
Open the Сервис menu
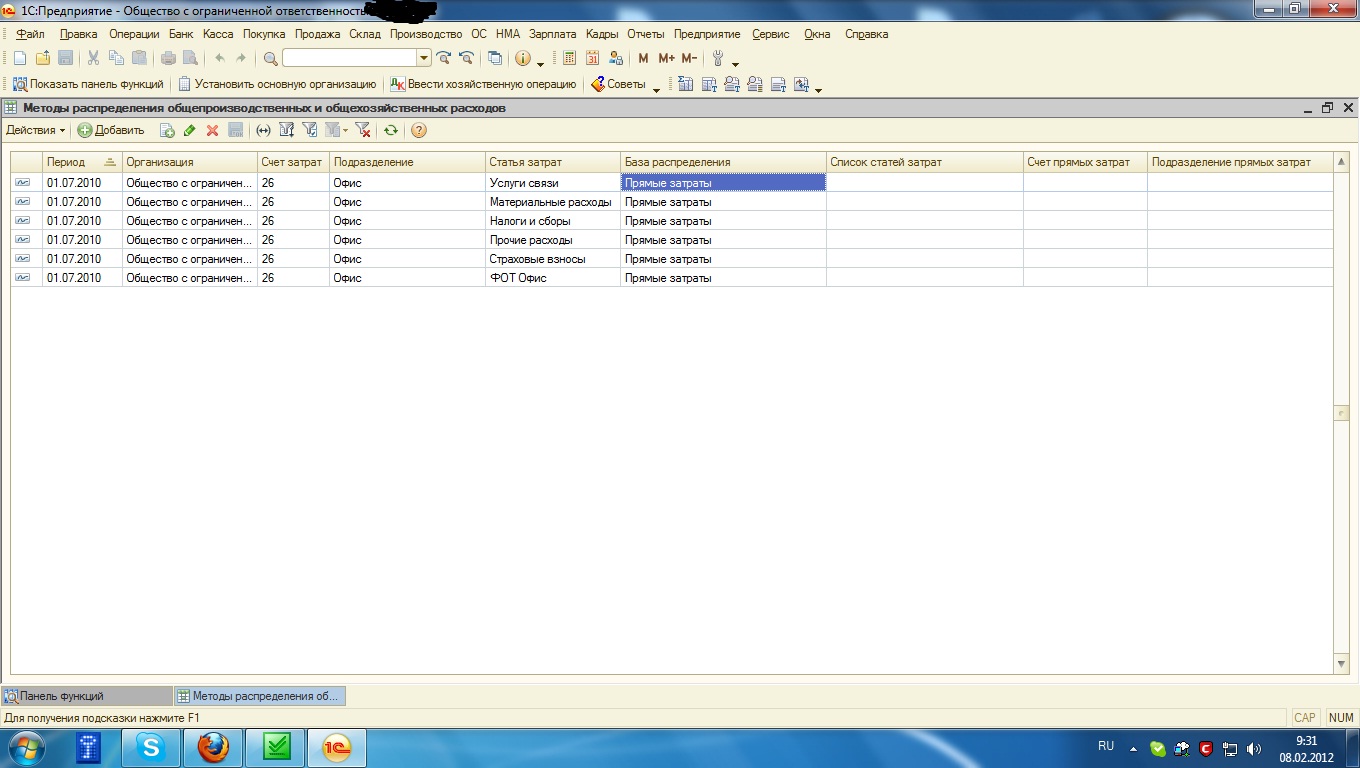(x=770, y=34)
